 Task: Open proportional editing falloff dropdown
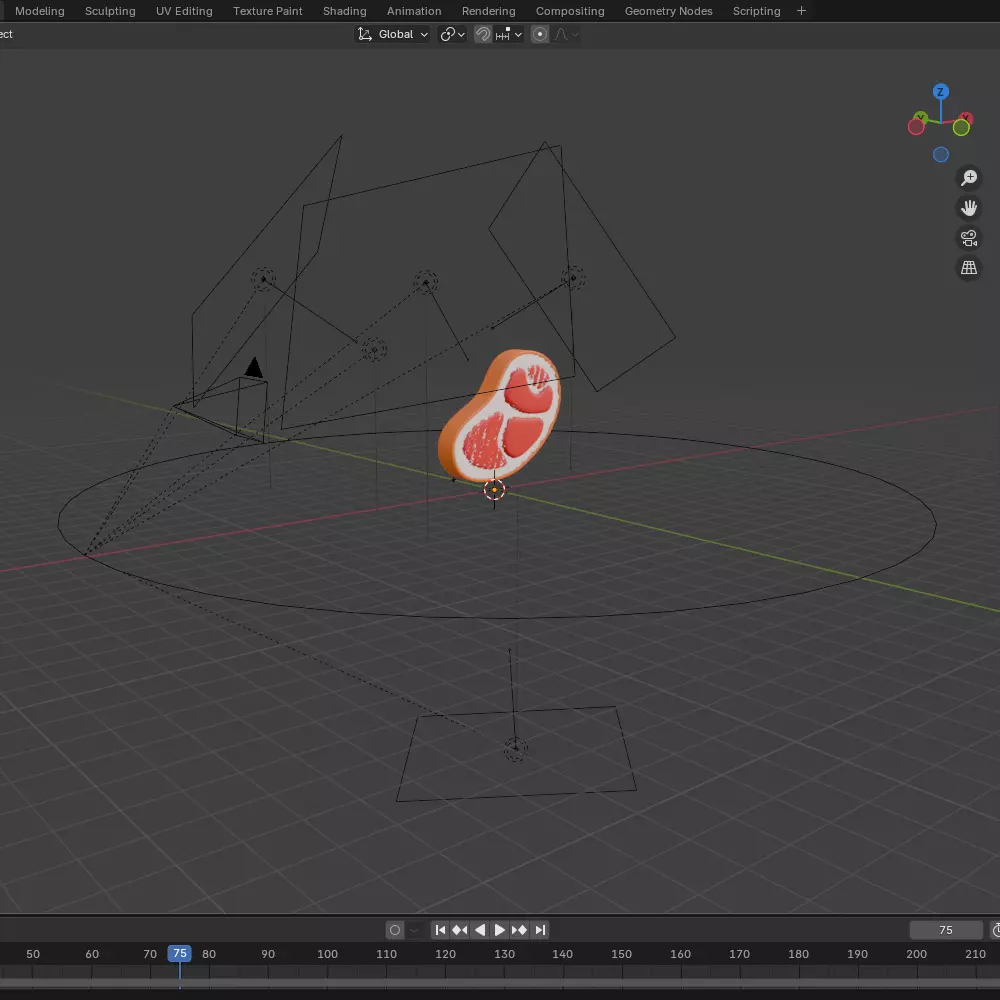point(566,34)
